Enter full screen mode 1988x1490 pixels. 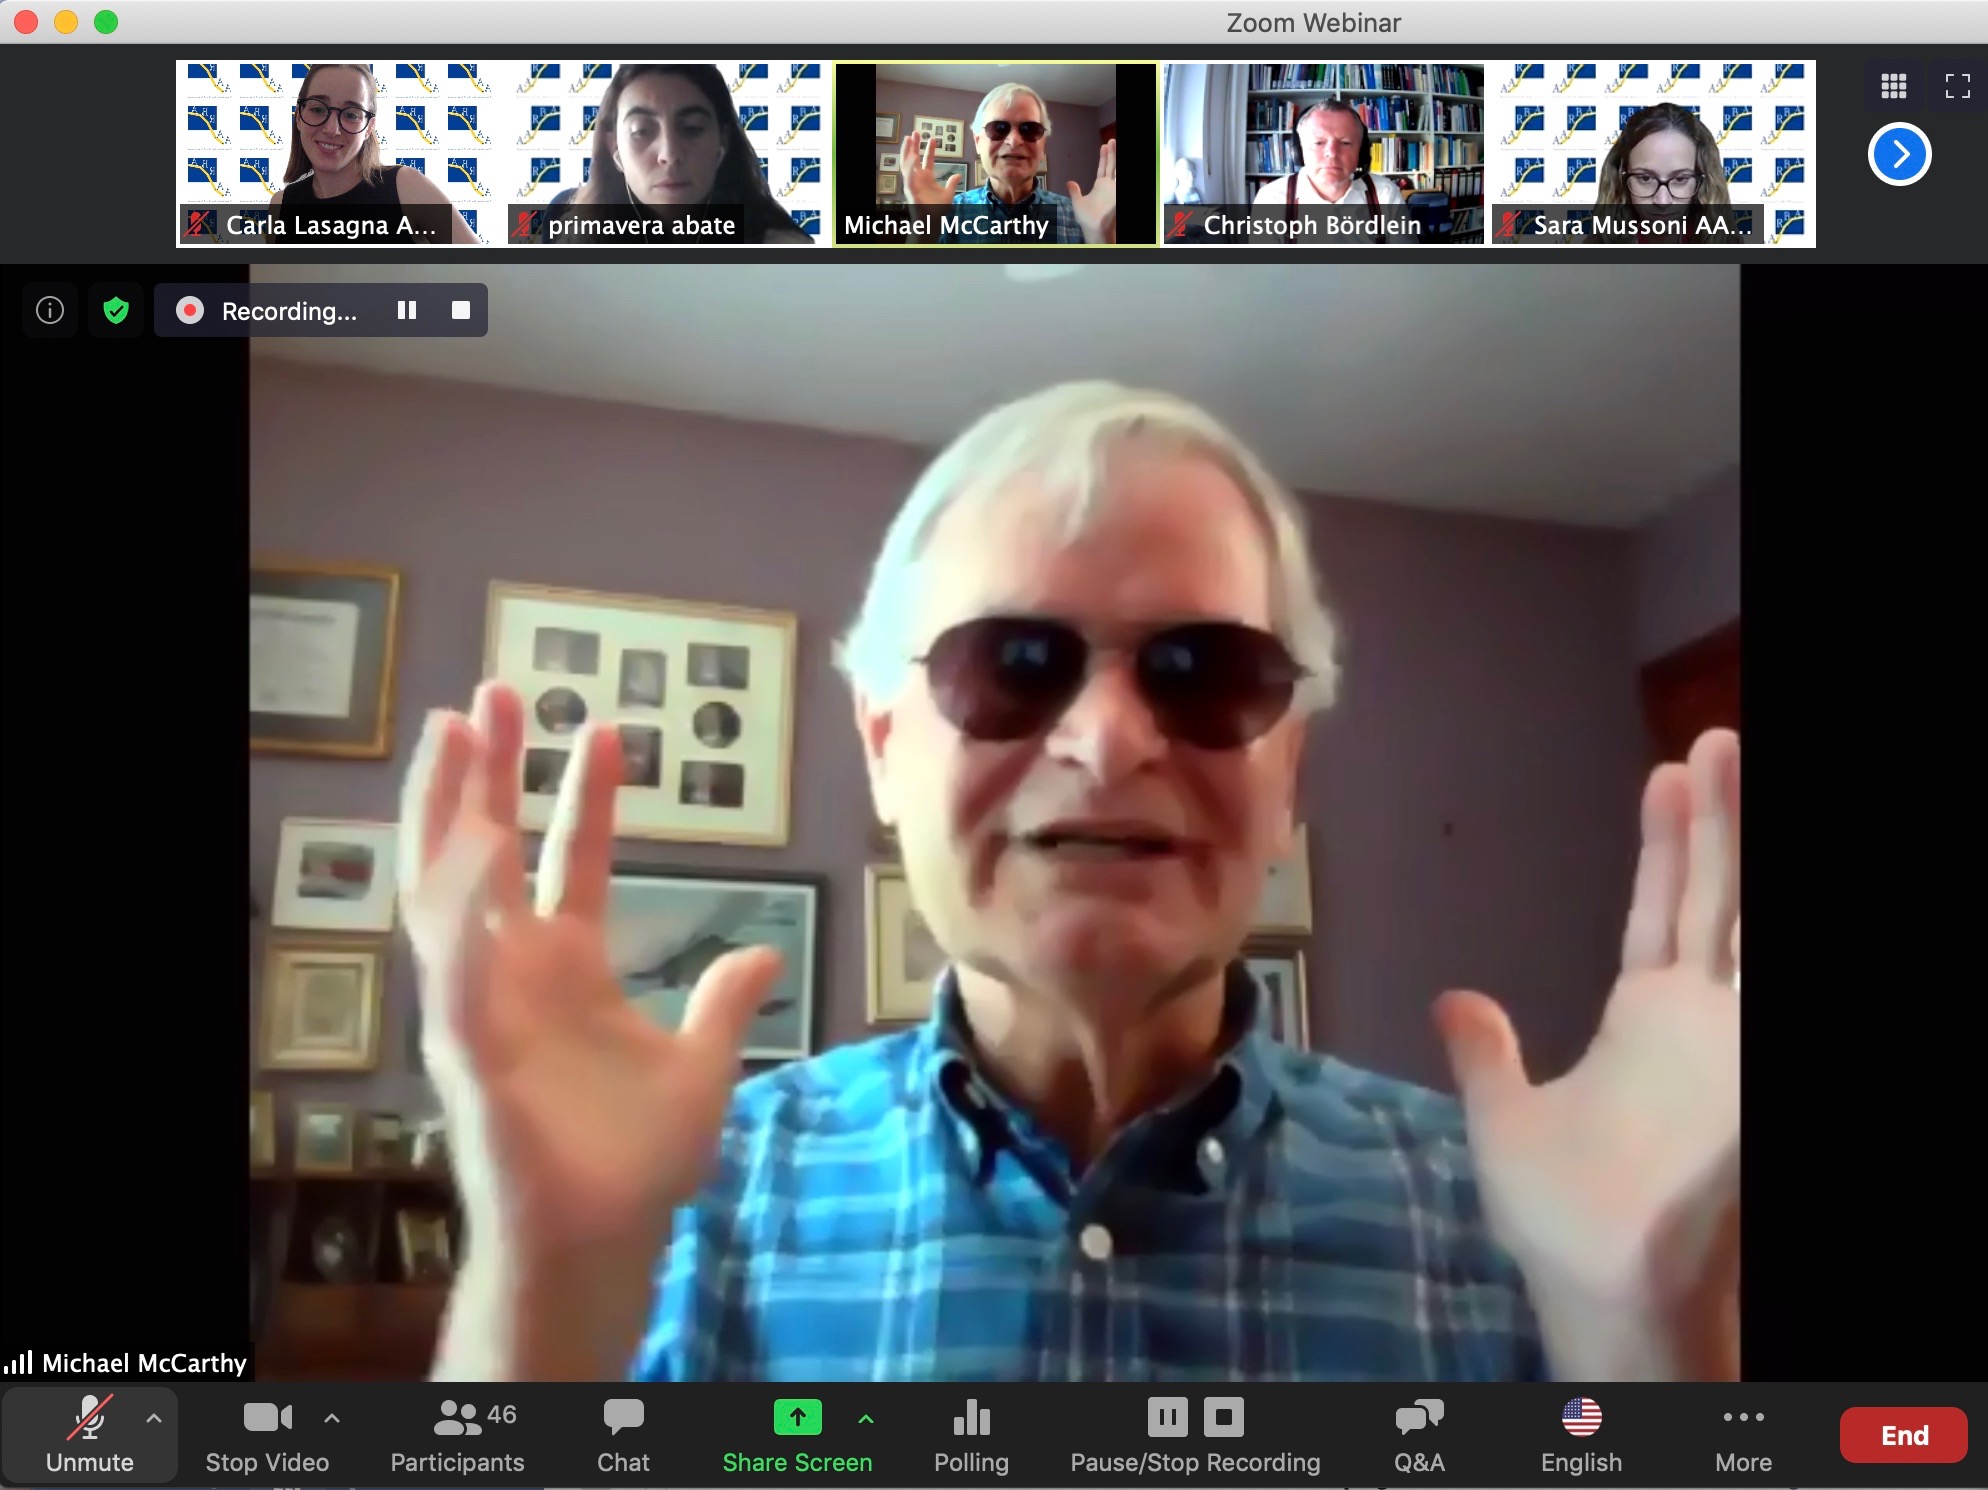[x=1957, y=86]
